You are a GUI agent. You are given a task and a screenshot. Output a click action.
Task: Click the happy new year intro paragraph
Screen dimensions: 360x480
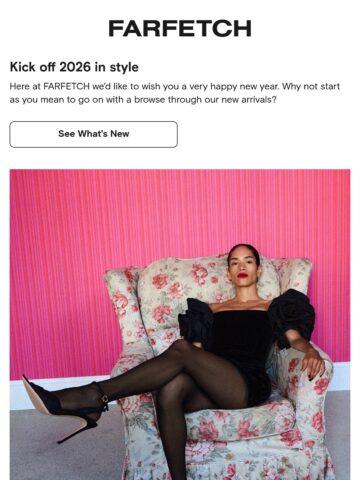click(175, 93)
